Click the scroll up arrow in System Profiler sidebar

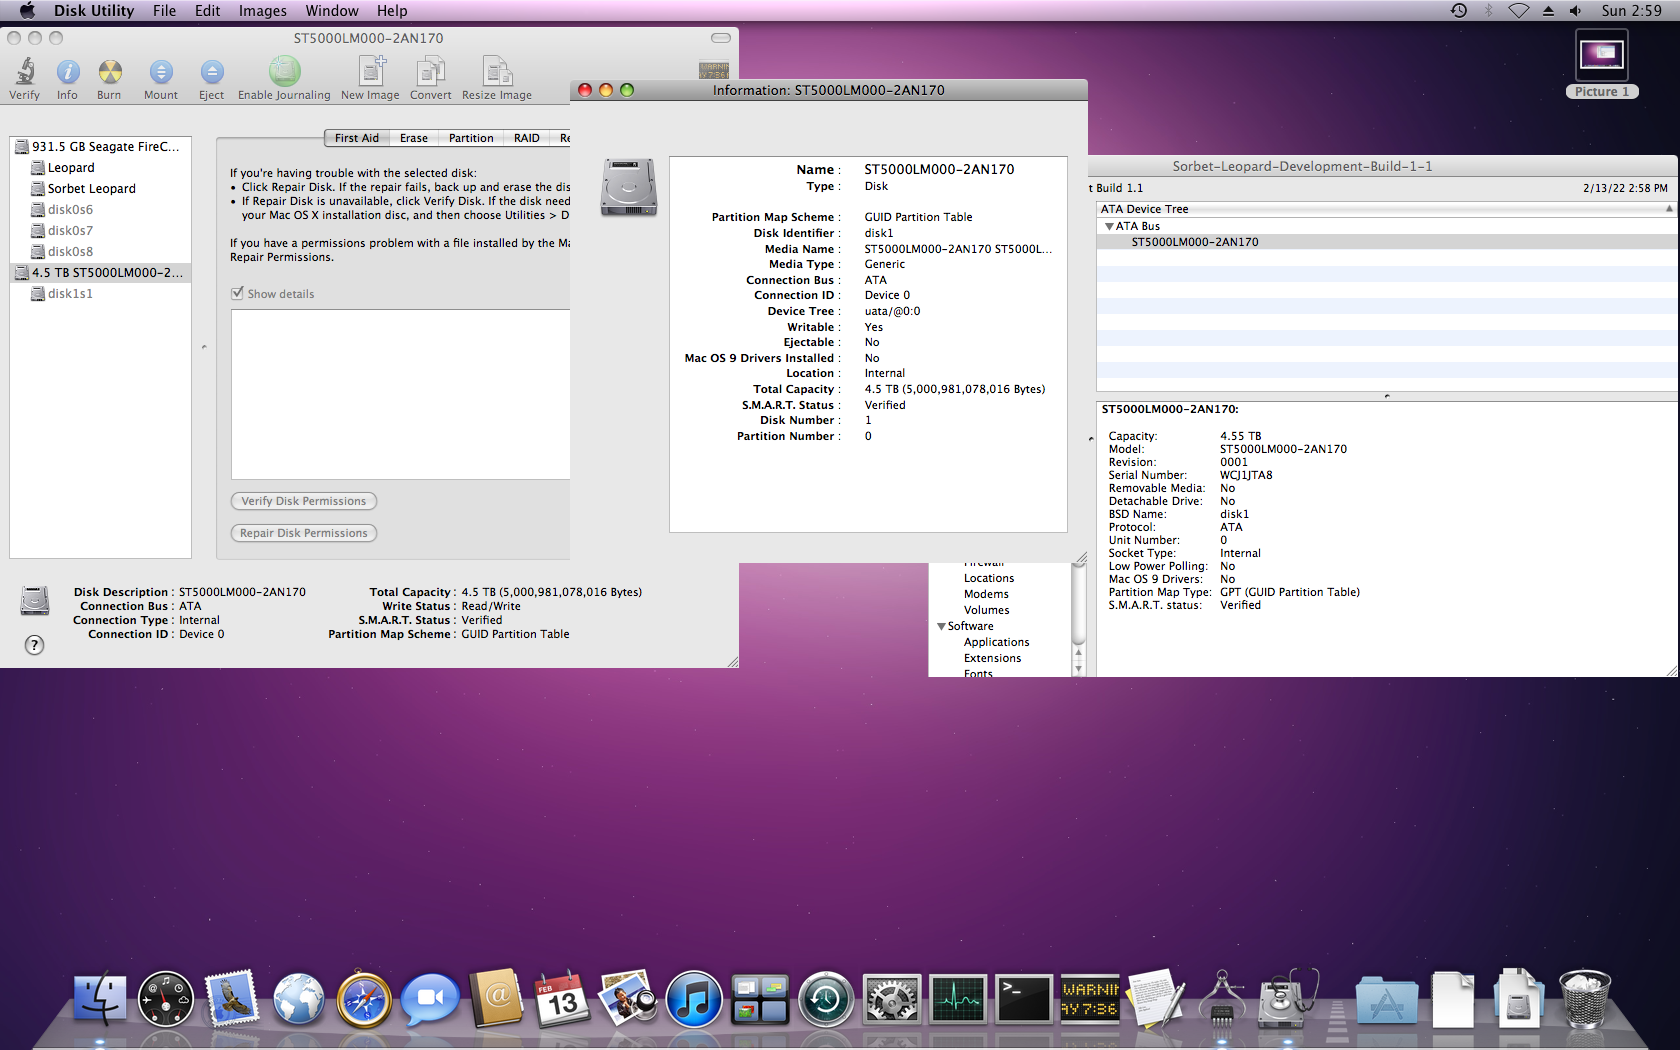point(1078,653)
